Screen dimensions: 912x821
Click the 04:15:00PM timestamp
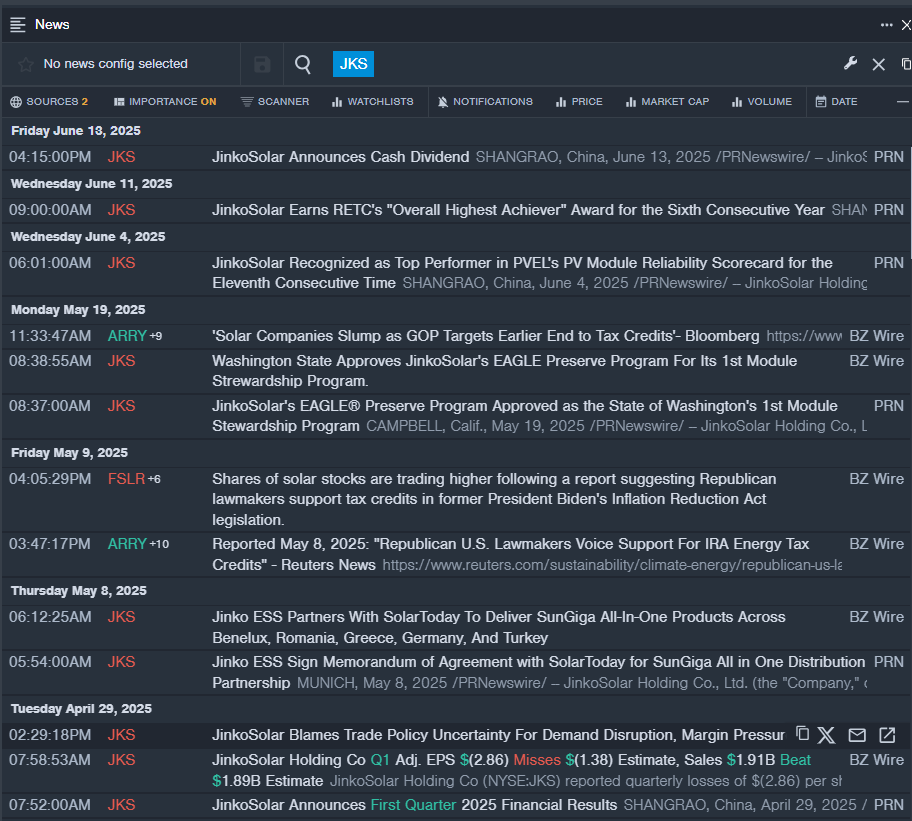pos(50,157)
